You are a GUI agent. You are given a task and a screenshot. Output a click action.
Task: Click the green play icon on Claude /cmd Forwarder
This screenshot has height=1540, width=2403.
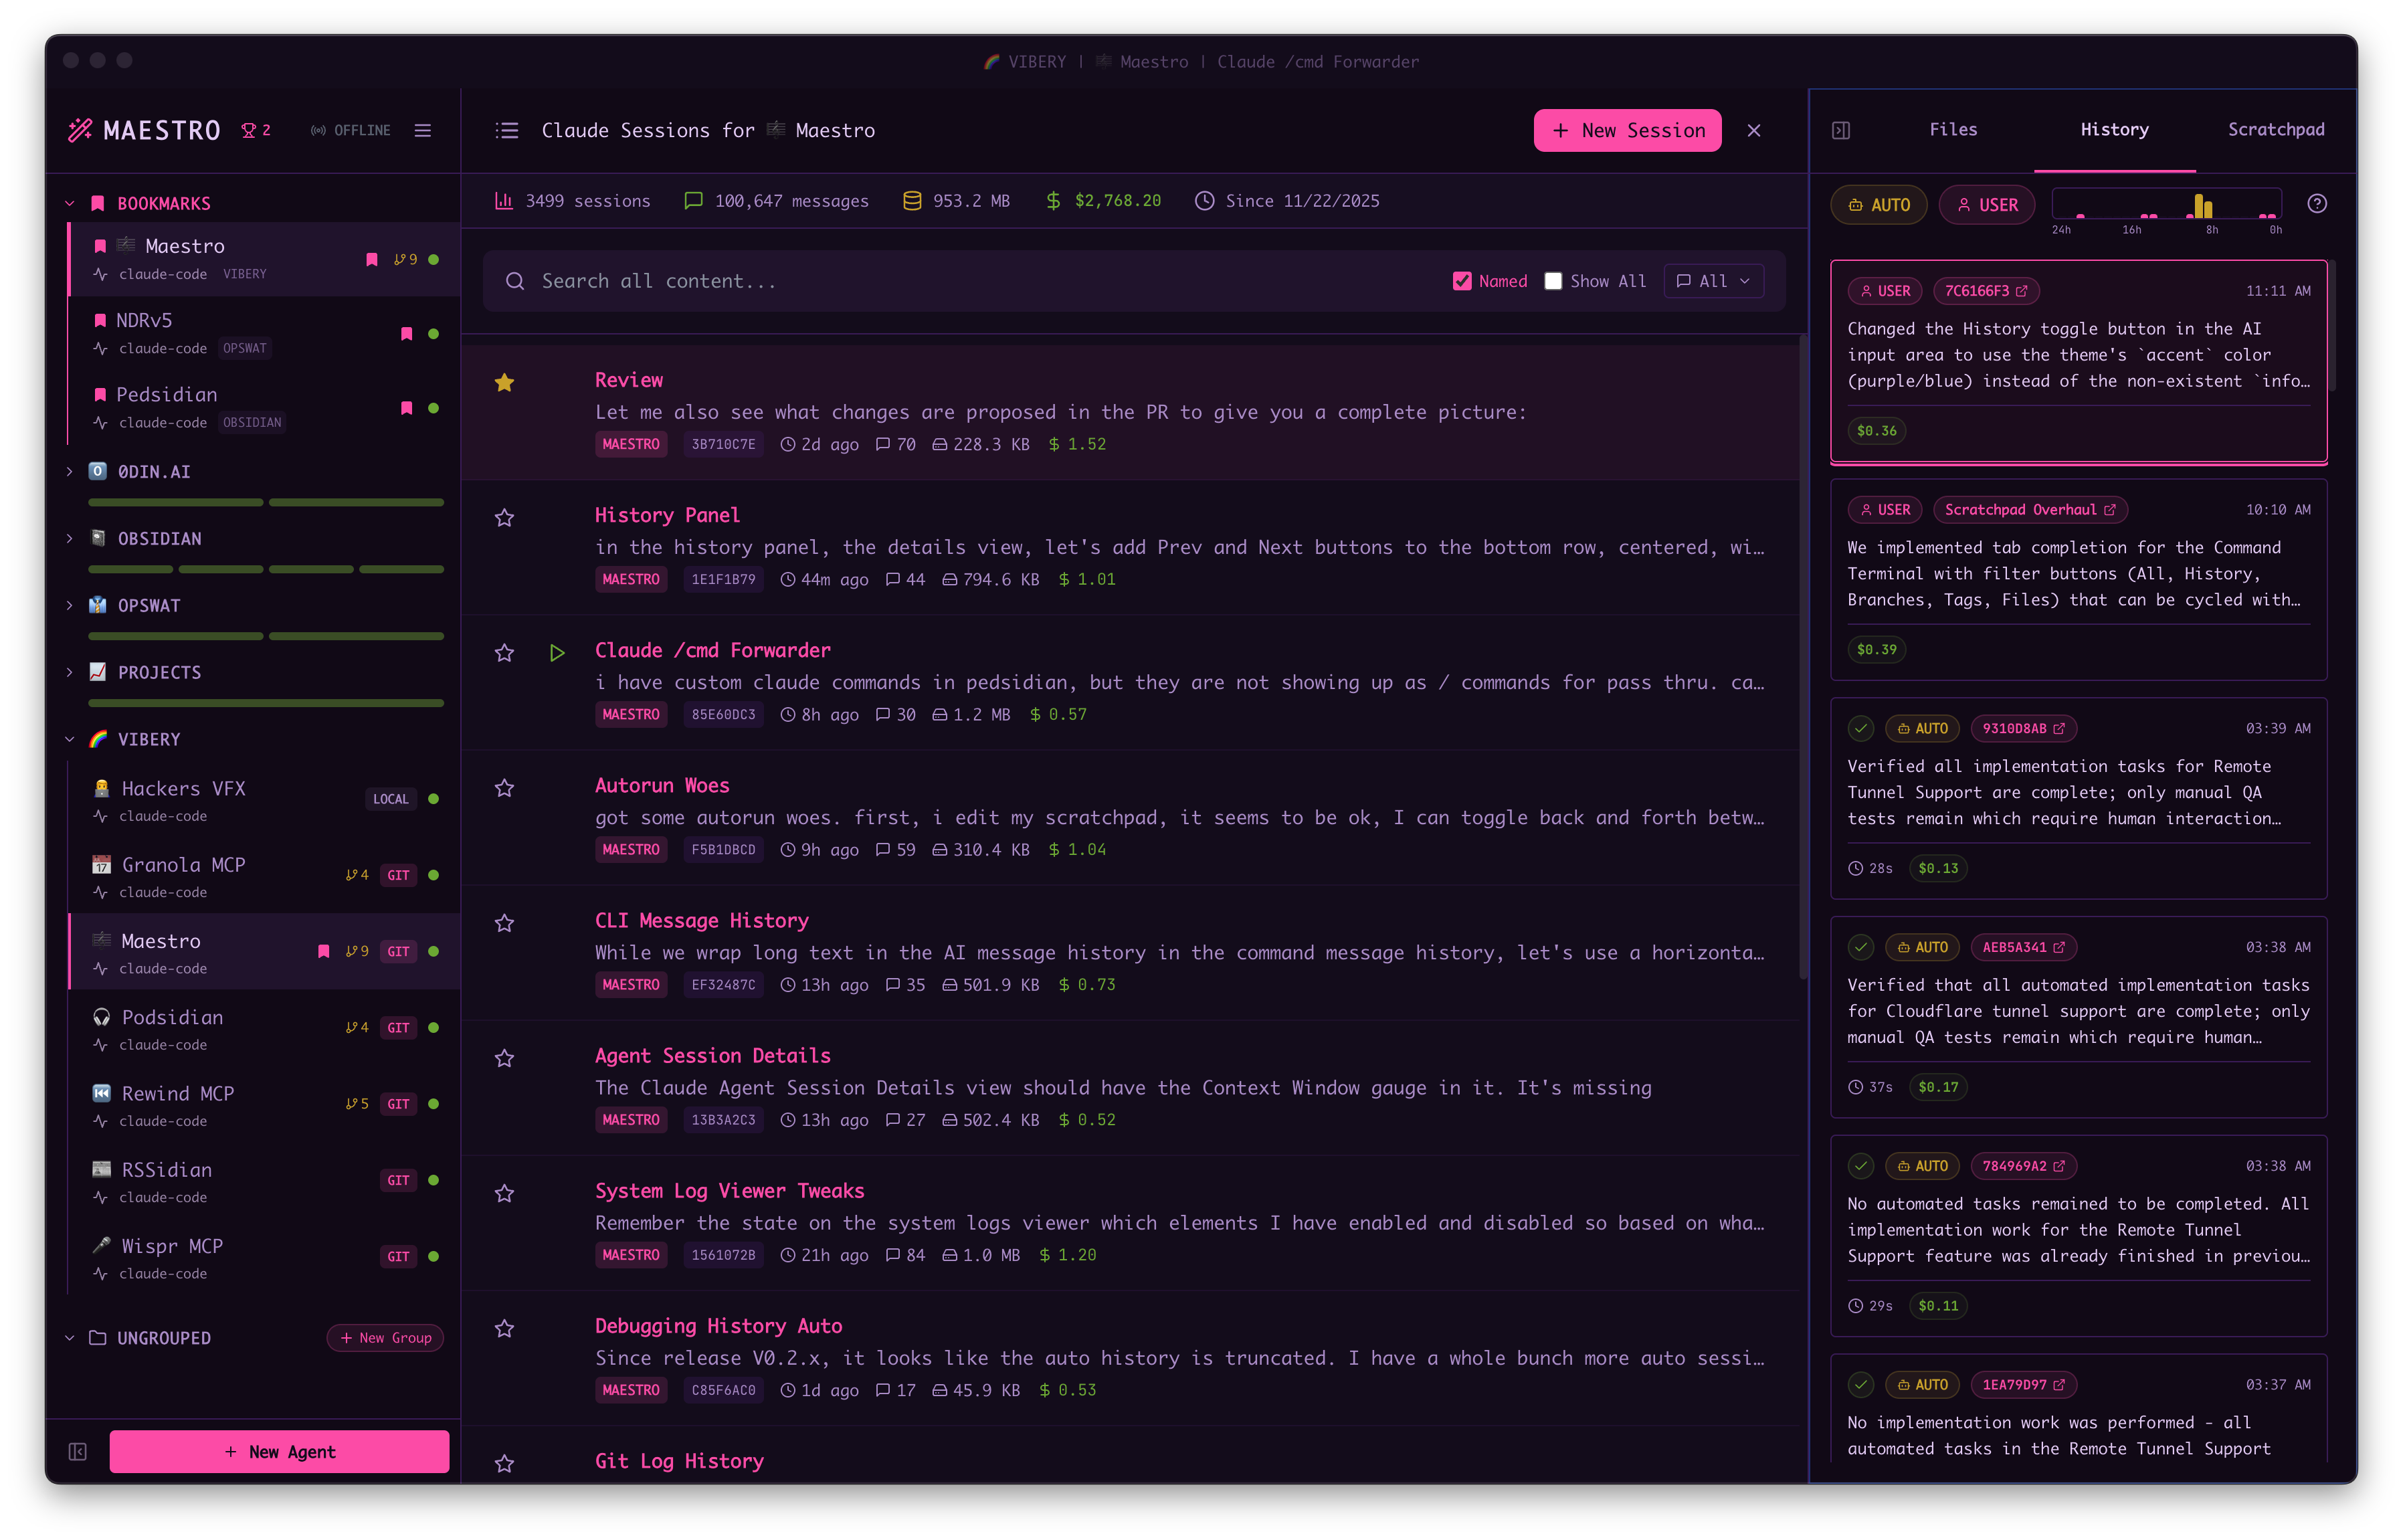tap(557, 653)
